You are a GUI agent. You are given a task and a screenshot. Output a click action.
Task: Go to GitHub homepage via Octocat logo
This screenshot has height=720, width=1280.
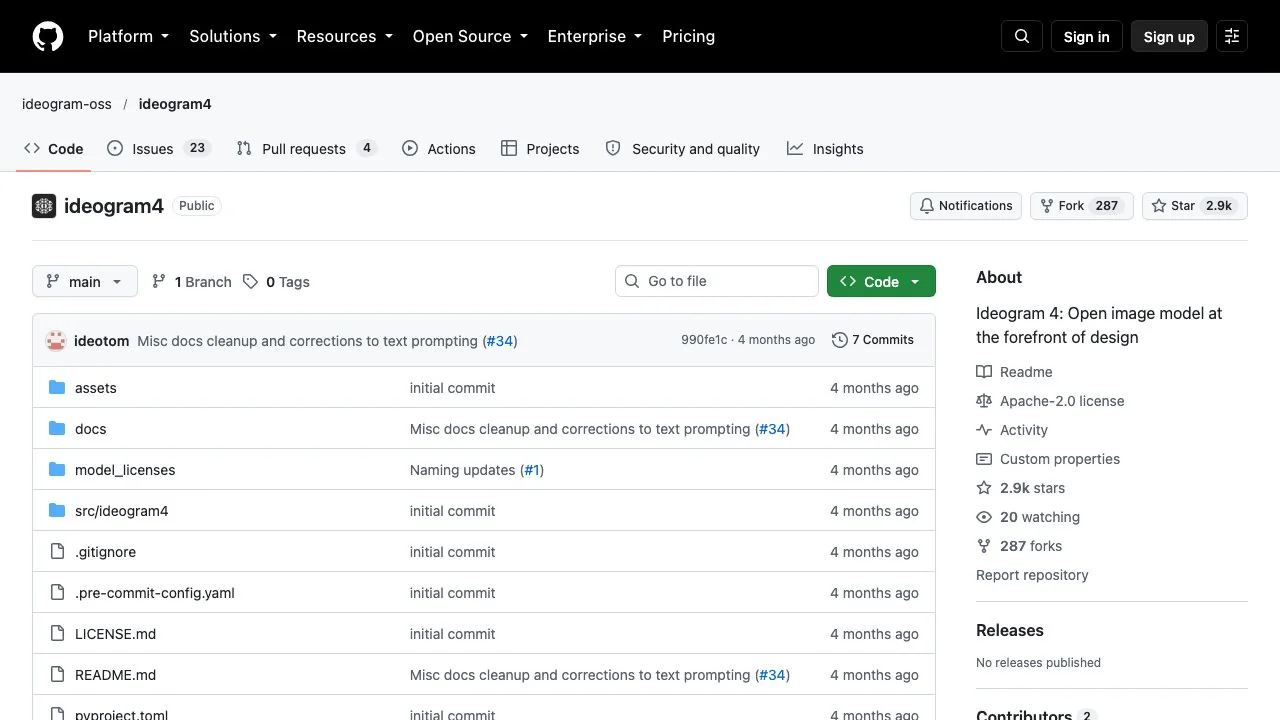point(48,36)
